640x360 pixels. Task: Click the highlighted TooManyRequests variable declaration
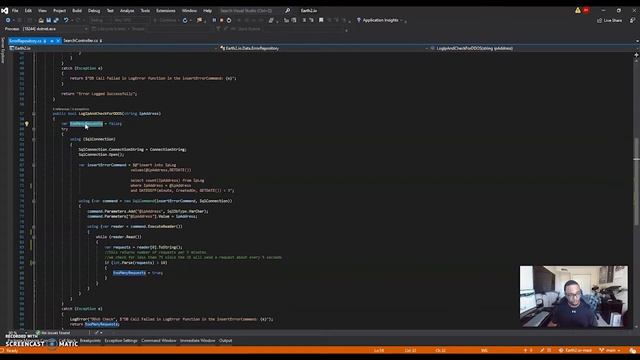tap(86, 124)
